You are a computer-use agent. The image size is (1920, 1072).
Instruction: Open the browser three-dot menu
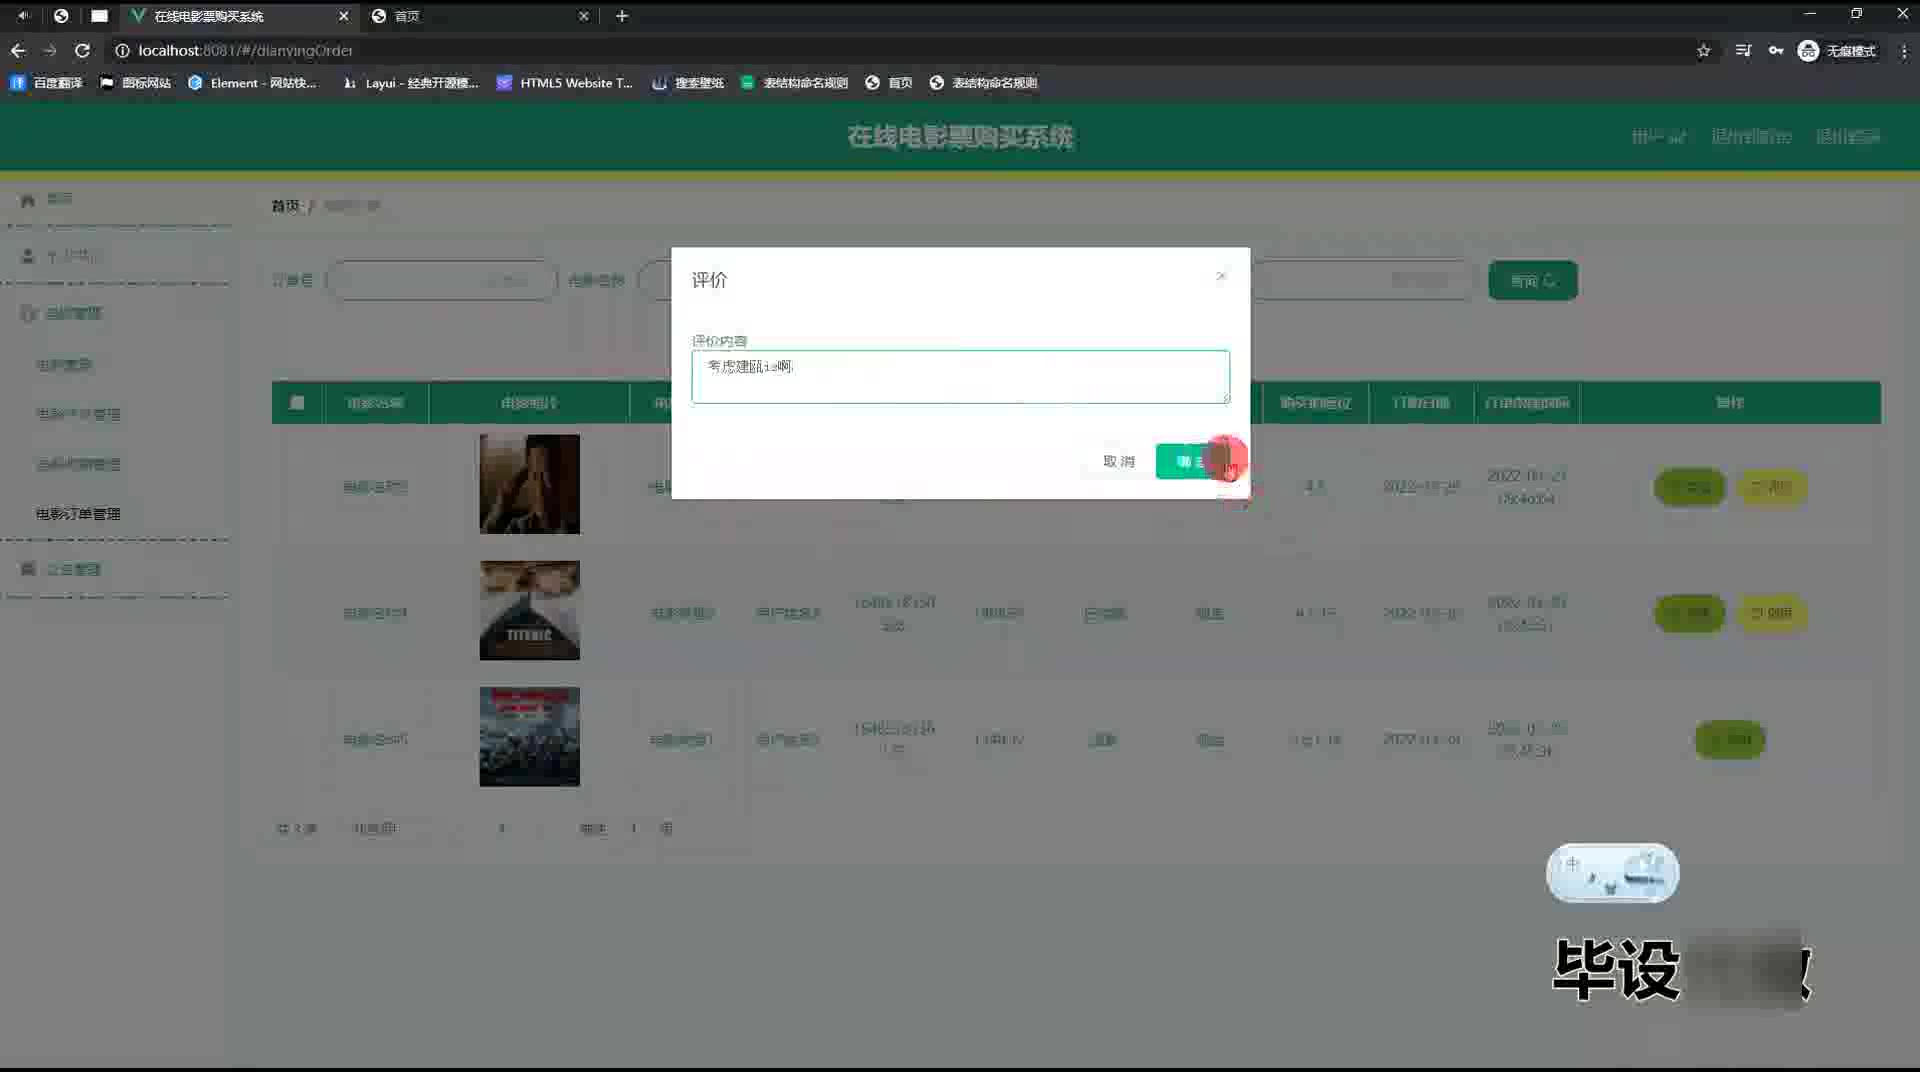[x=1904, y=50]
